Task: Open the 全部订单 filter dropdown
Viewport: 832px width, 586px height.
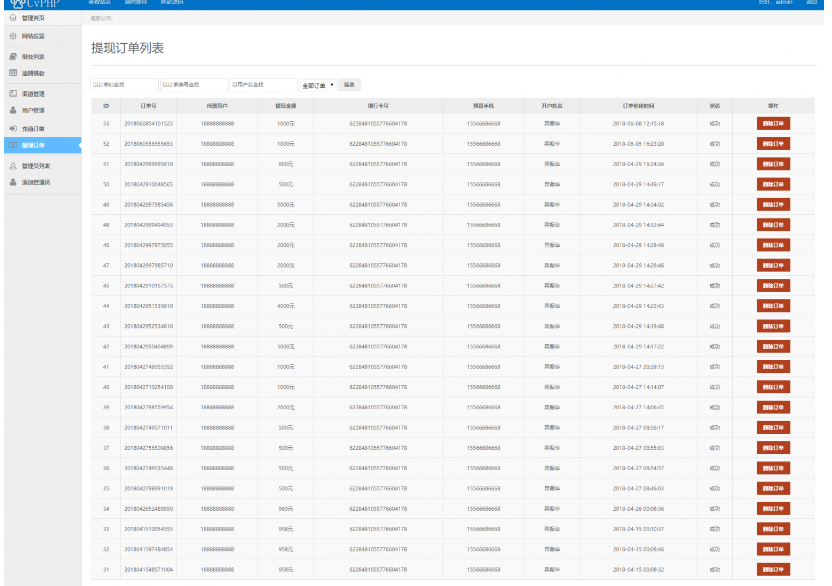Action: [x=316, y=84]
